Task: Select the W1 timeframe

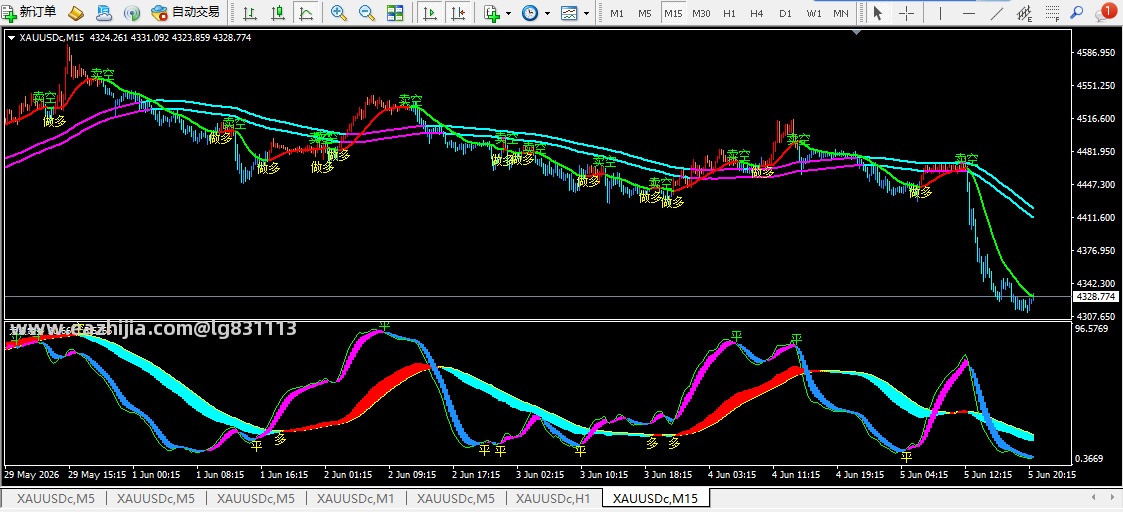Action: (x=814, y=13)
